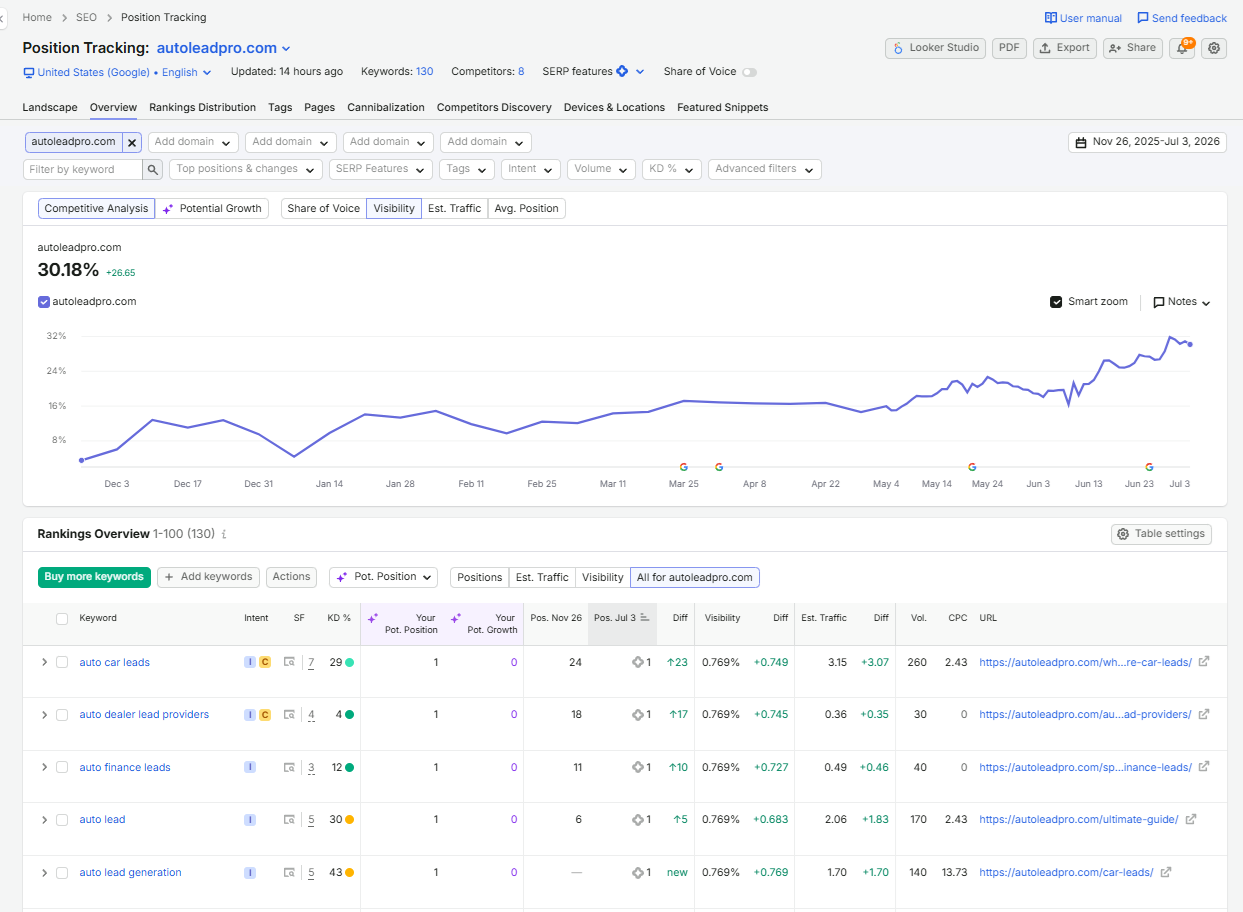1243x912 pixels.
Task: View SERP snapshot icon for auto lead
Action: [x=289, y=820]
